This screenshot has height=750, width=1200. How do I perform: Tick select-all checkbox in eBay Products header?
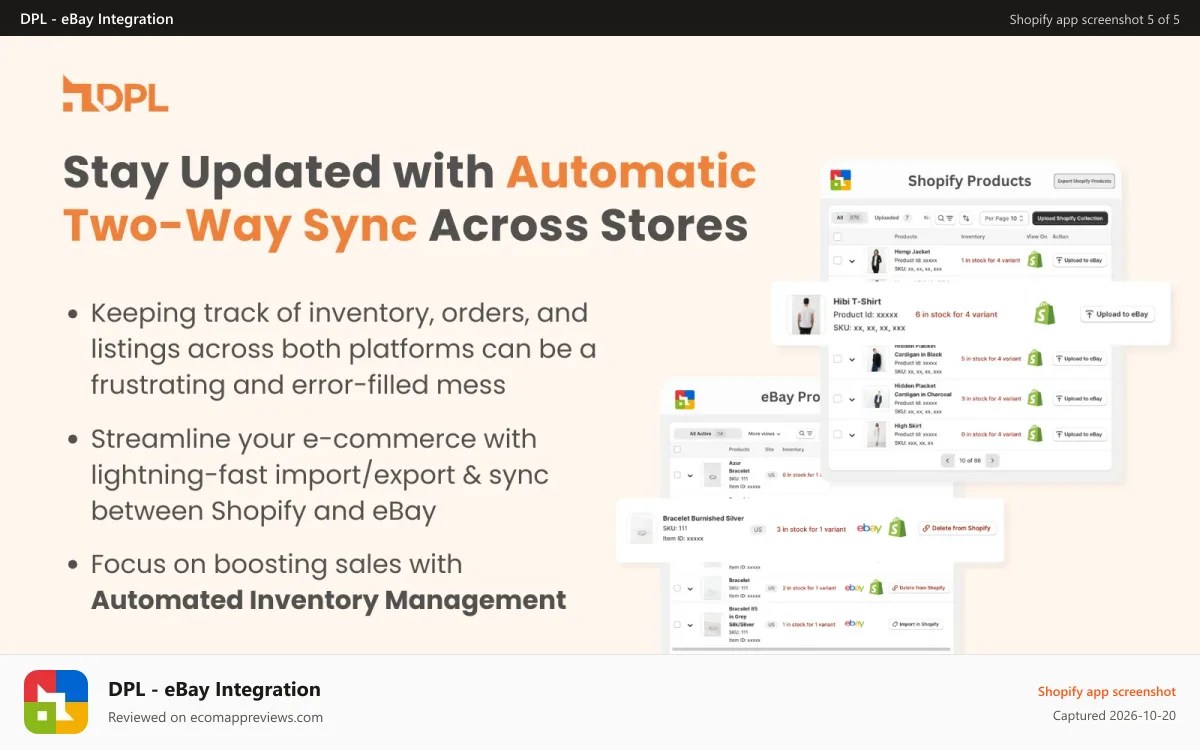pos(677,449)
